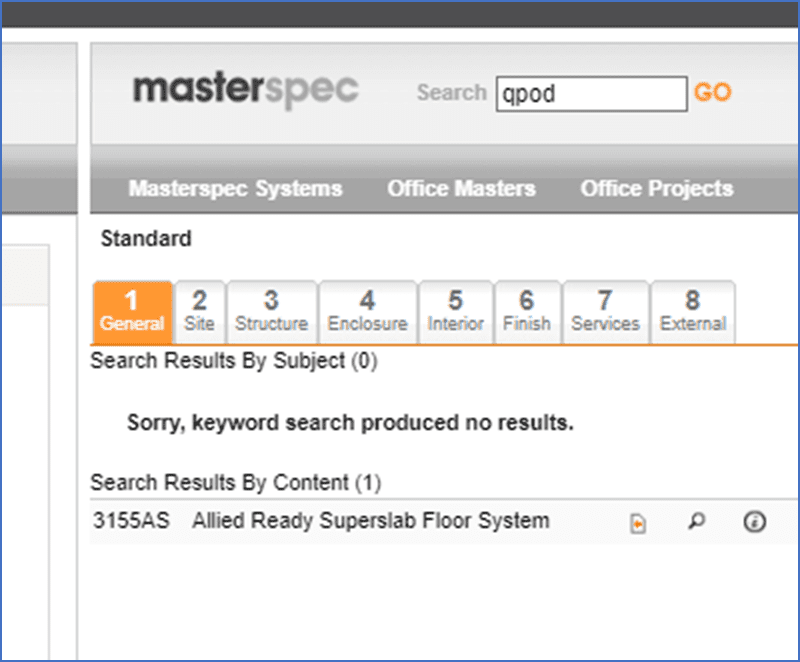
Task: Select the 1 General tab
Action: [133, 312]
